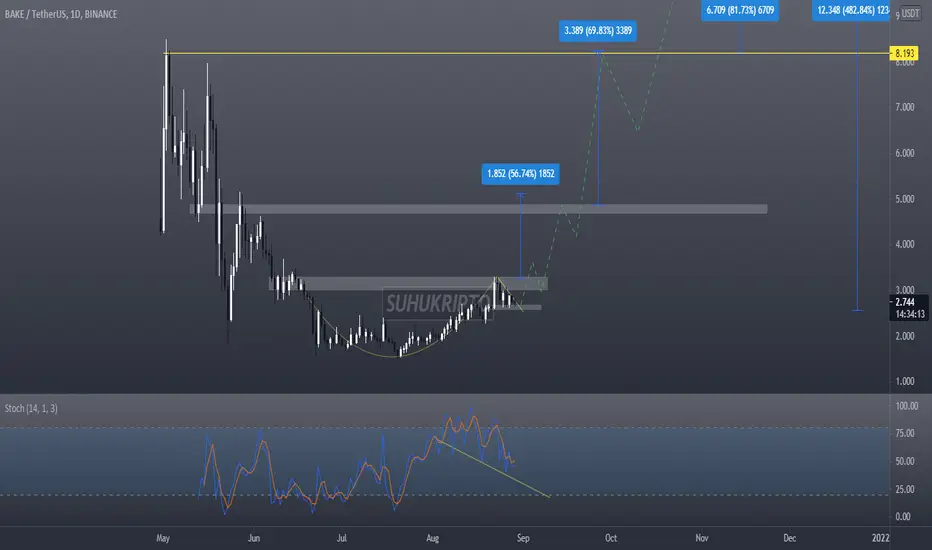Select the grey resistance zone near 3.100
This screenshot has height=550, width=932.
click(x=408, y=284)
